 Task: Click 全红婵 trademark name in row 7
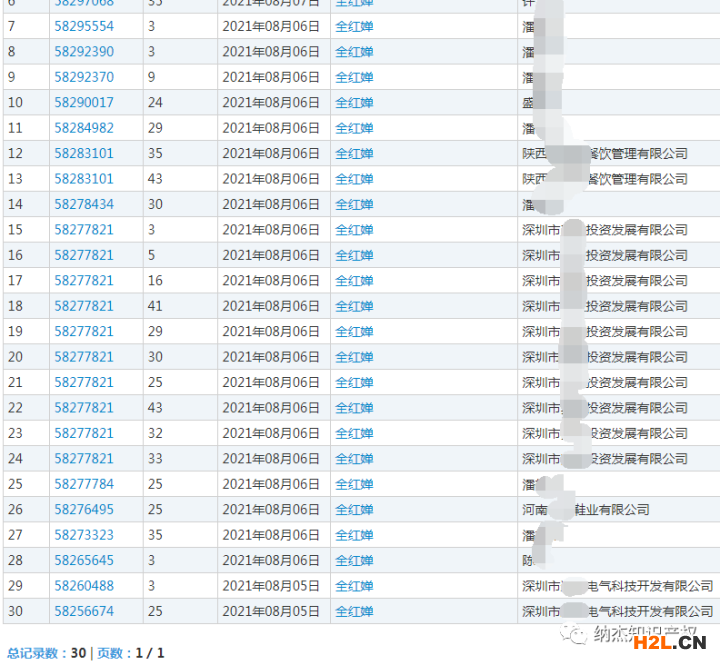[354, 26]
